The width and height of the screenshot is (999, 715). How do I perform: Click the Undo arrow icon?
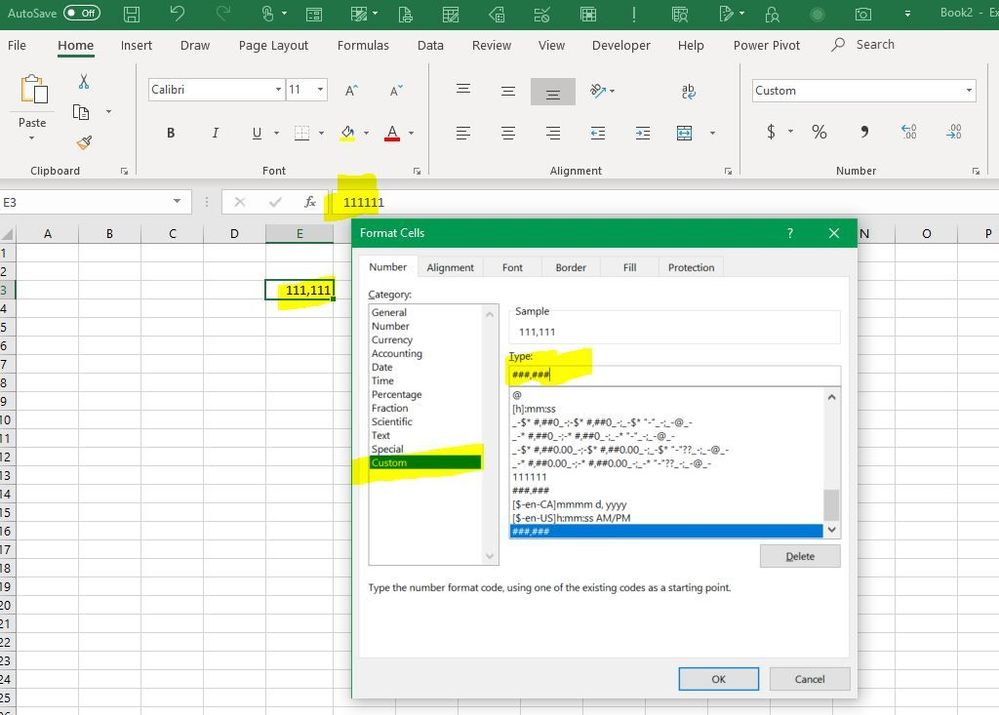pyautogui.click(x=177, y=13)
